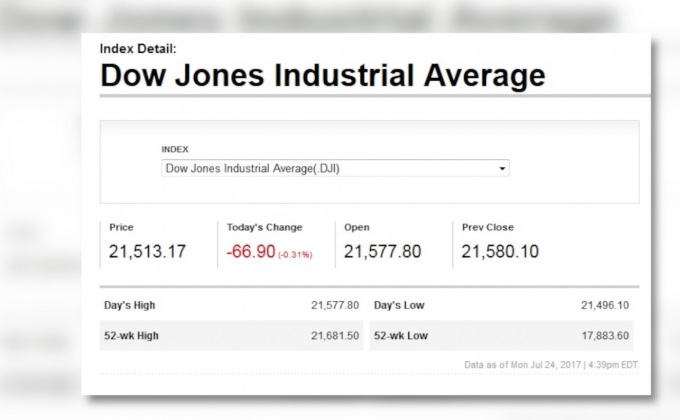Click the 52-wk Low value 17,883.60
This screenshot has width=680, height=420.
605,336
